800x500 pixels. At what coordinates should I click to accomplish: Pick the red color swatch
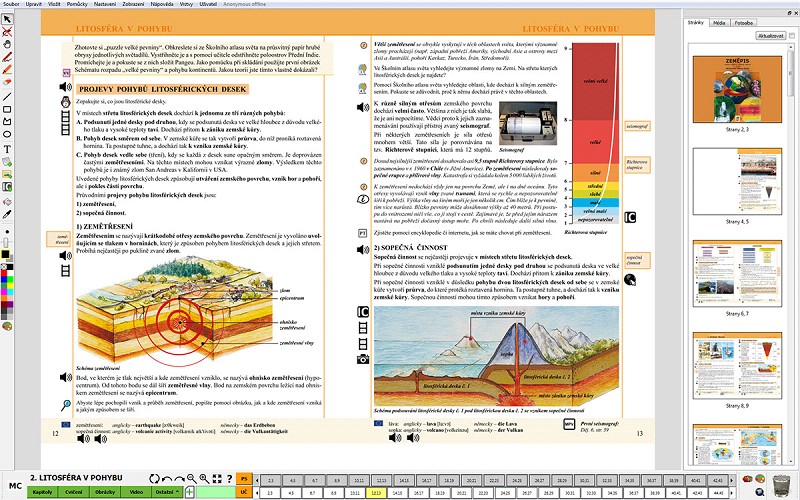(4, 273)
